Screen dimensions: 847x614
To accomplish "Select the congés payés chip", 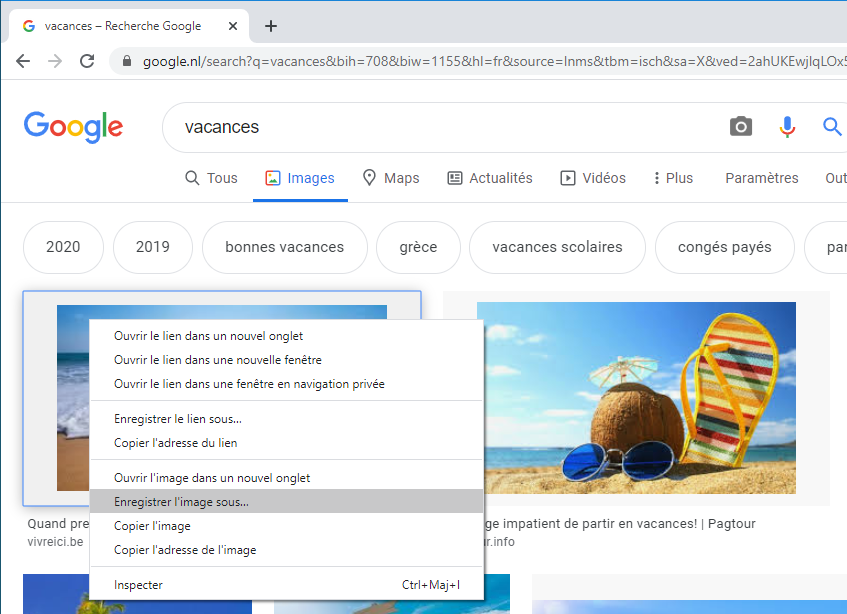I will (x=724, y=247).
